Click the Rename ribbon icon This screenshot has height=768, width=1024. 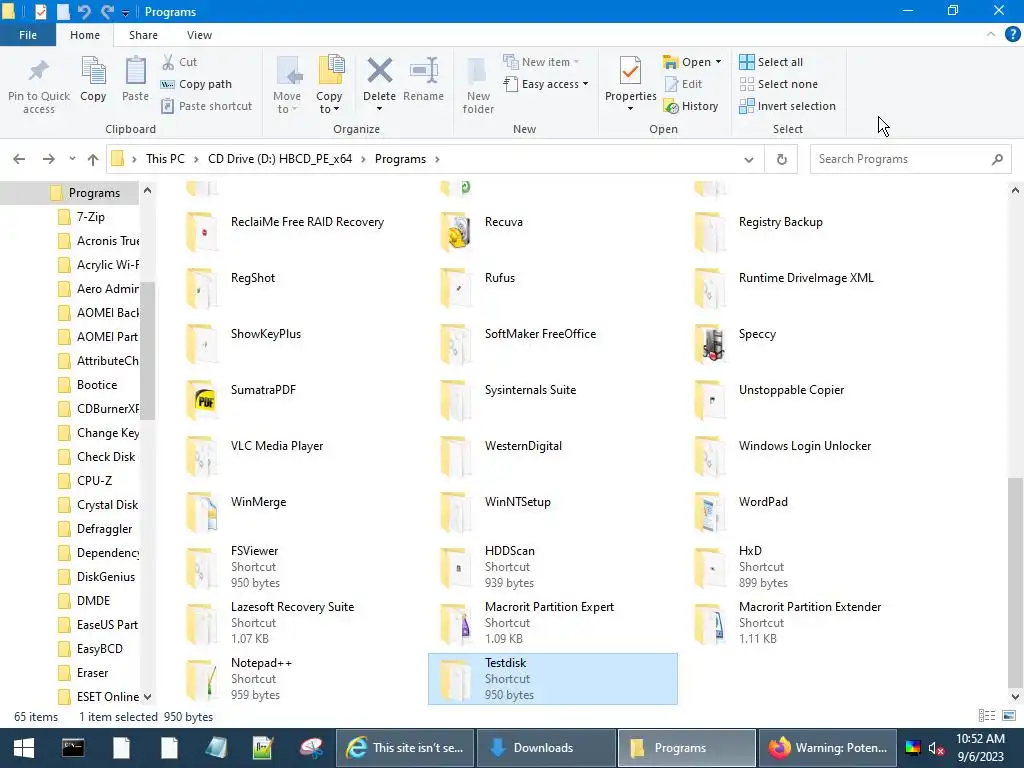pyautogui.click(x=424, y=71)
